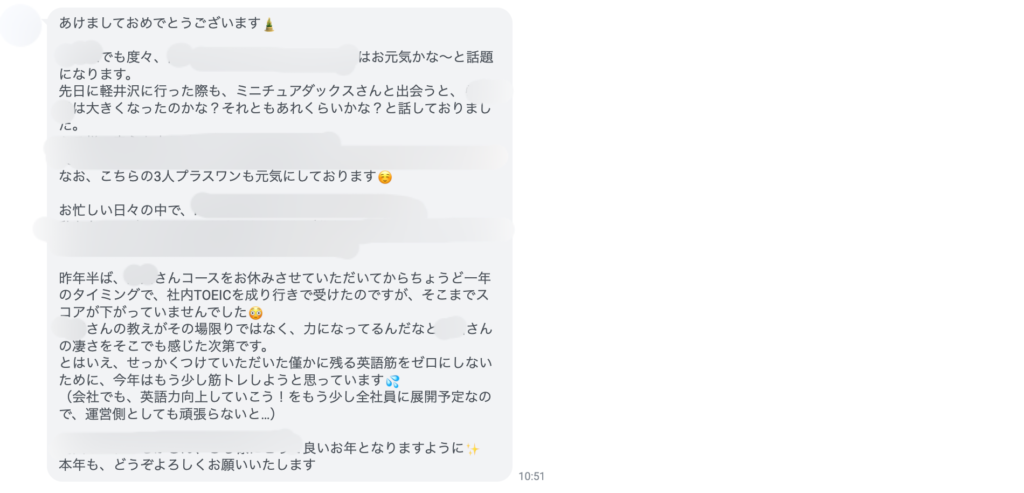The width and height of the screenshot is (1024, 493).
Task: Click the parenthetical line starting （会社でも、英語力向上
Action: pyautogui.click(x=275, y=397)
